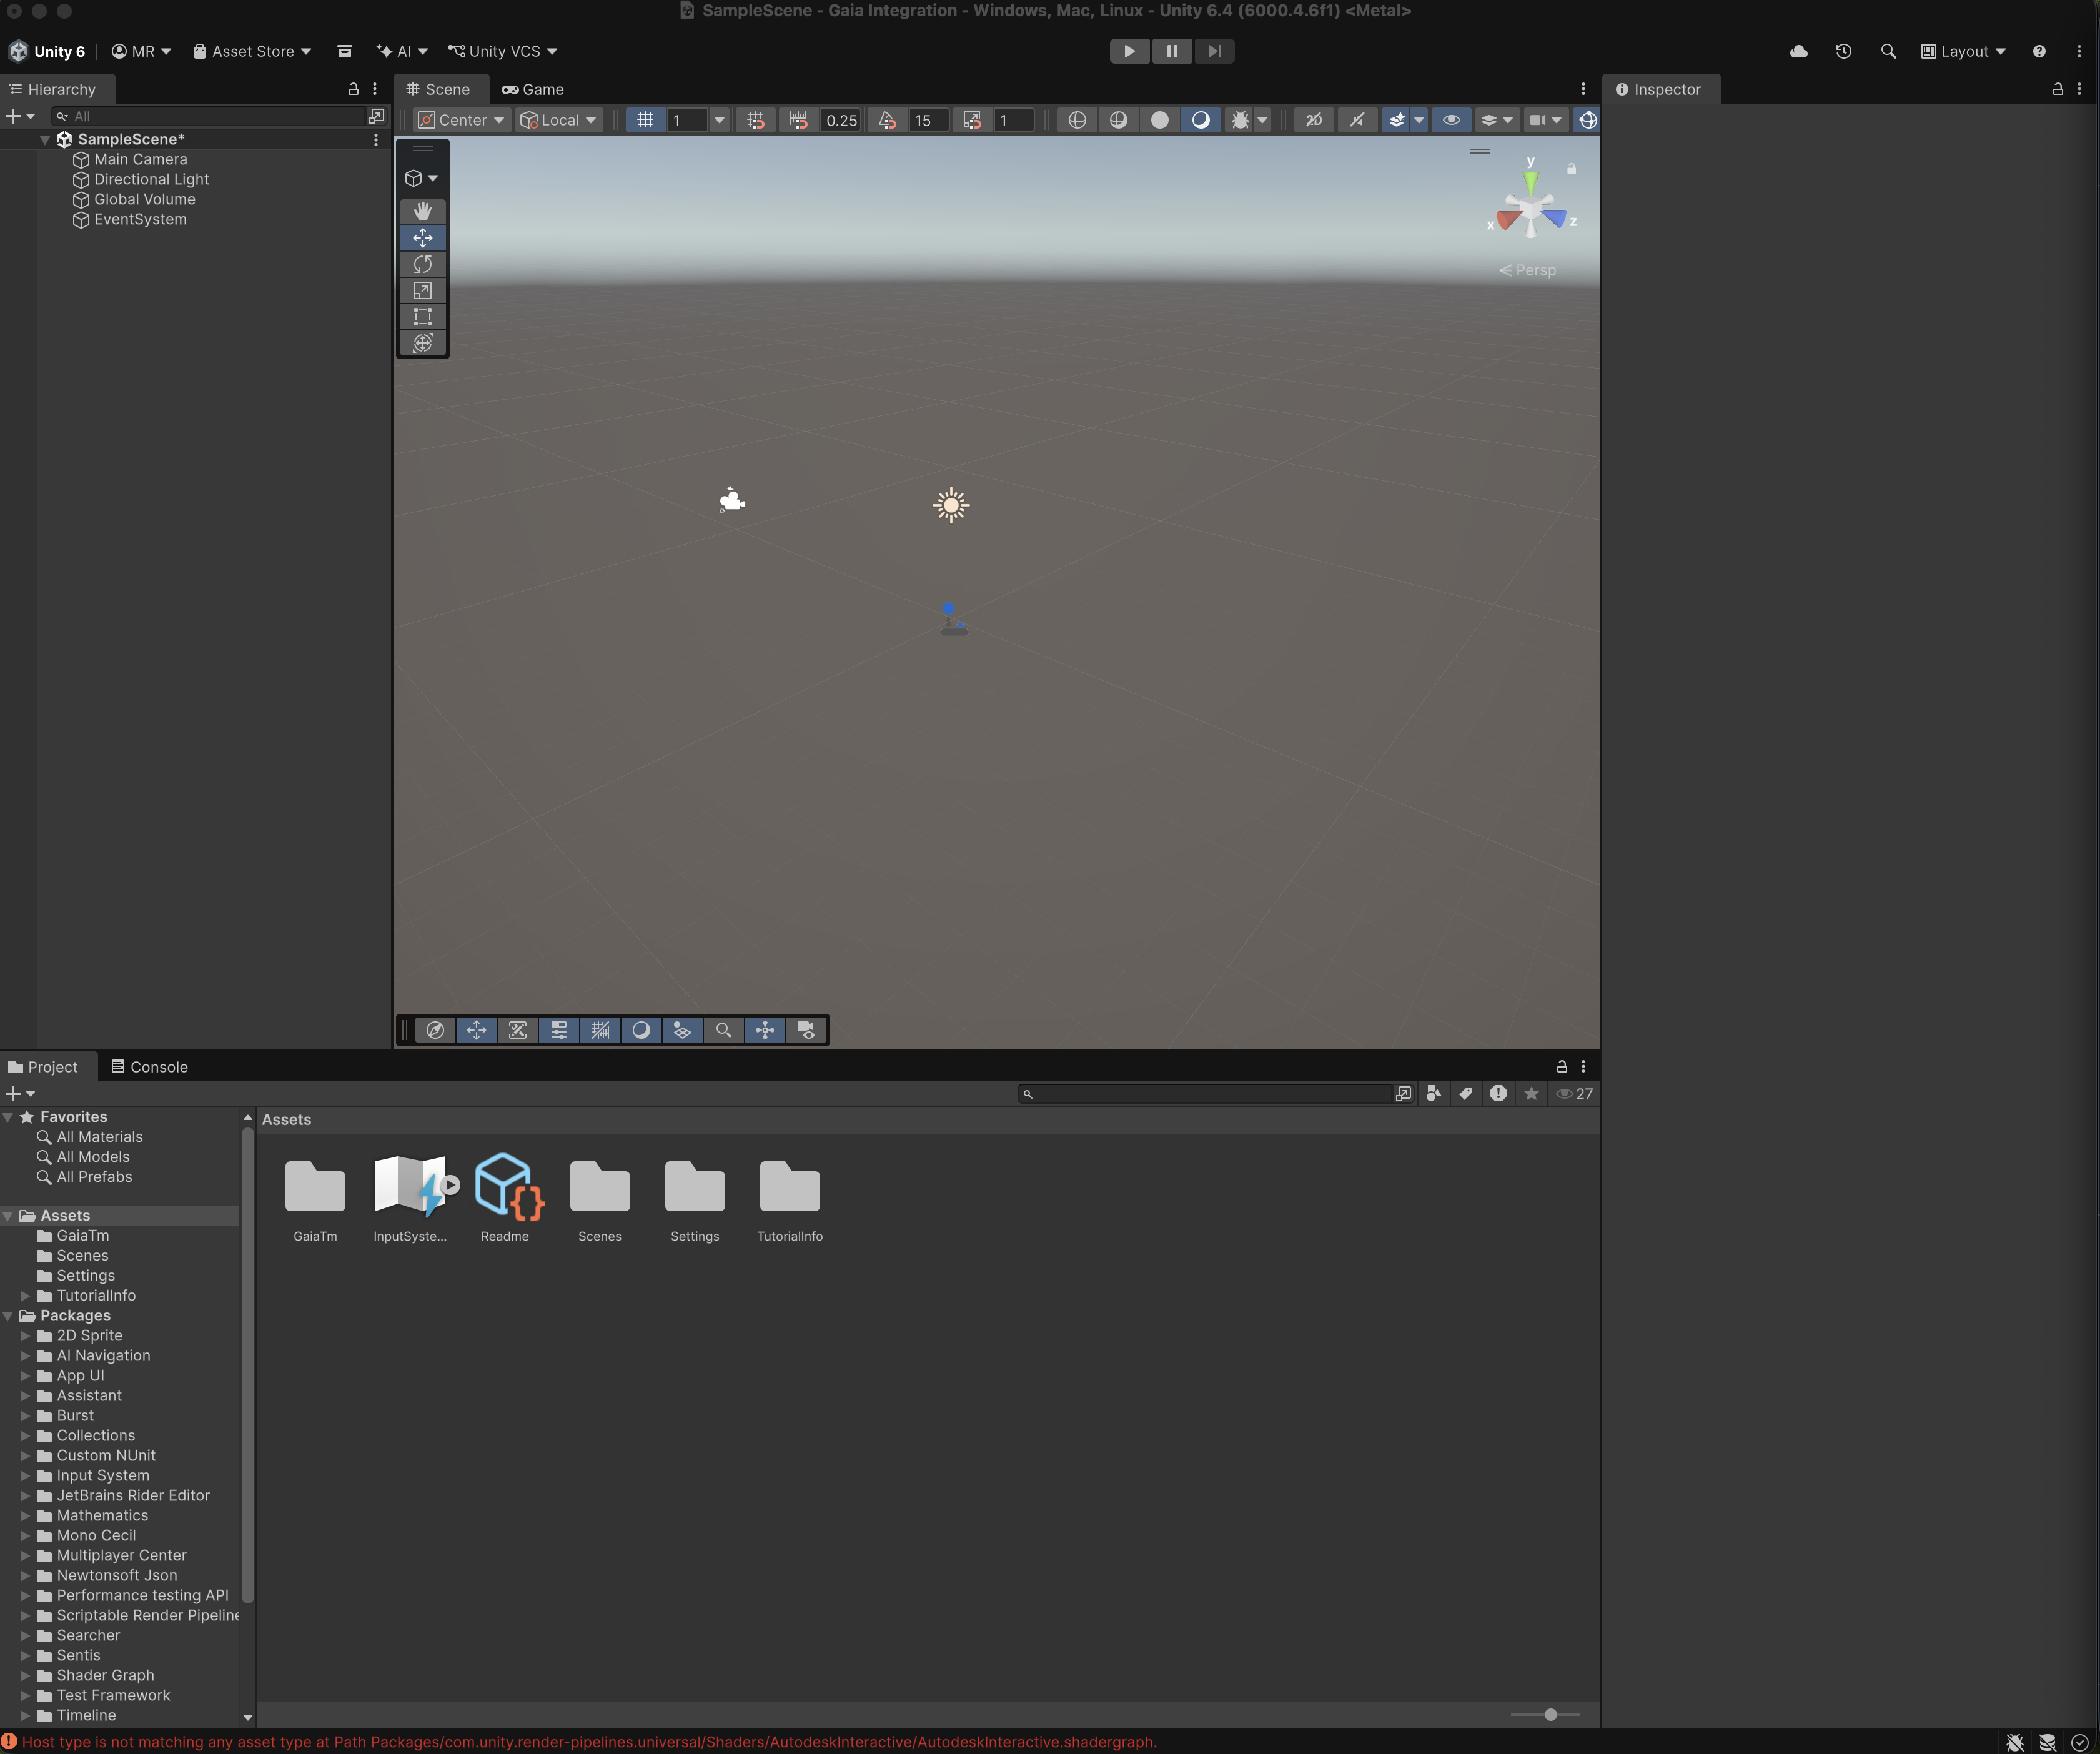This screenshot has width=2100, height=1754.
Task: Click the camera-eye icon in bottom overlay
Action: click(806, 1030)
